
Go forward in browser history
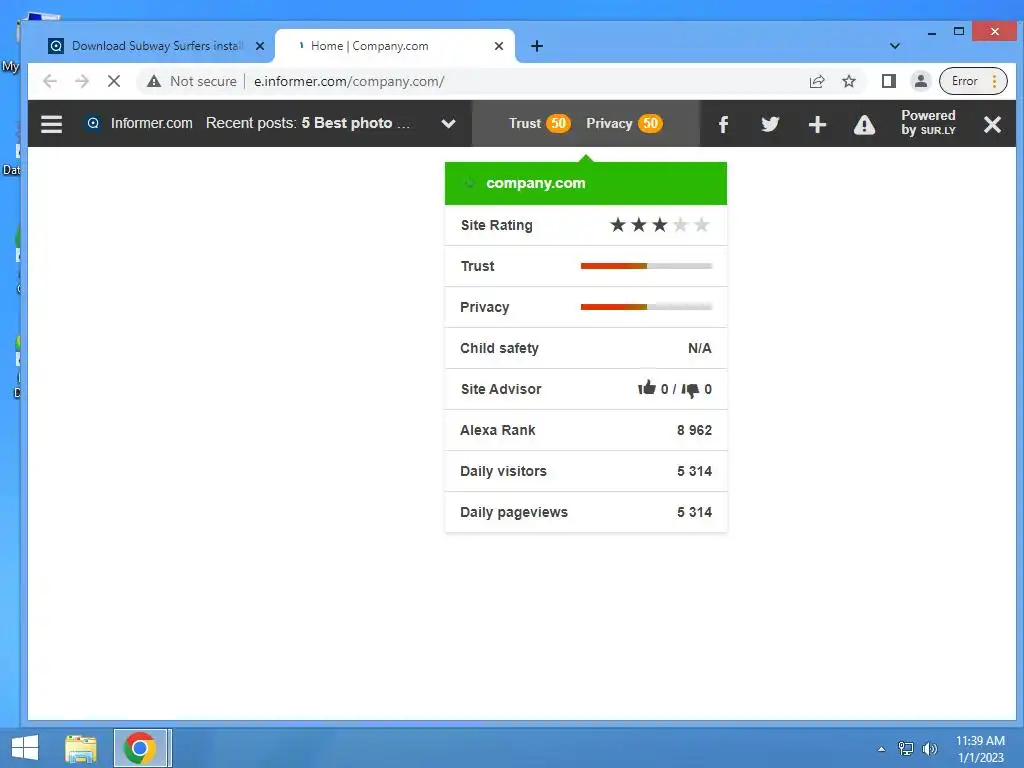82,82
